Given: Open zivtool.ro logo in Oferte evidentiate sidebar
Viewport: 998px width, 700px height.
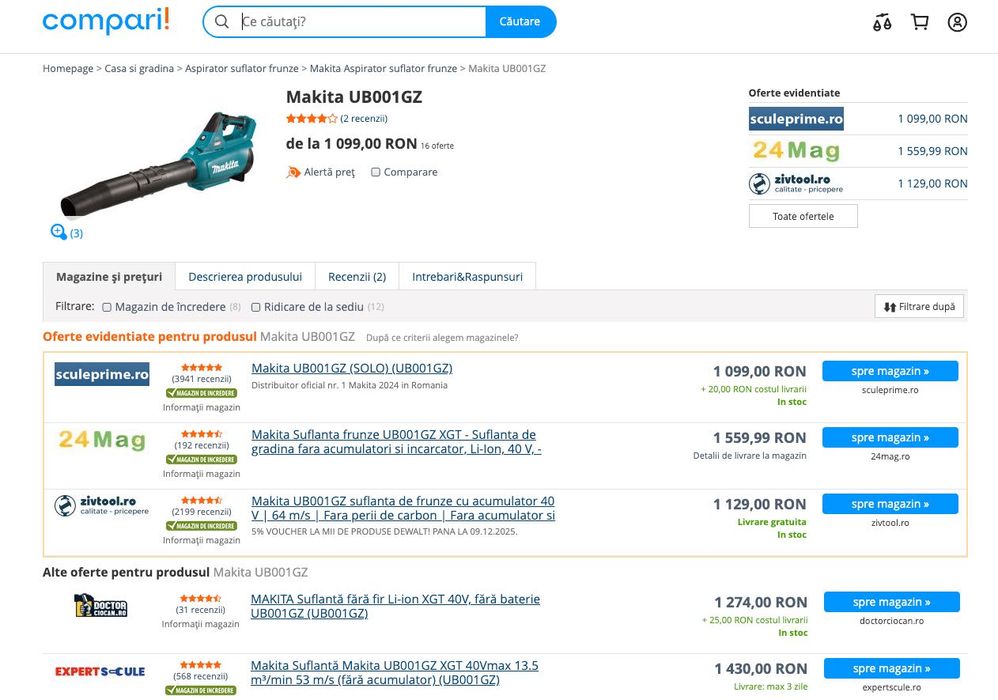Looking at the screenshot, I should point(796,183).
